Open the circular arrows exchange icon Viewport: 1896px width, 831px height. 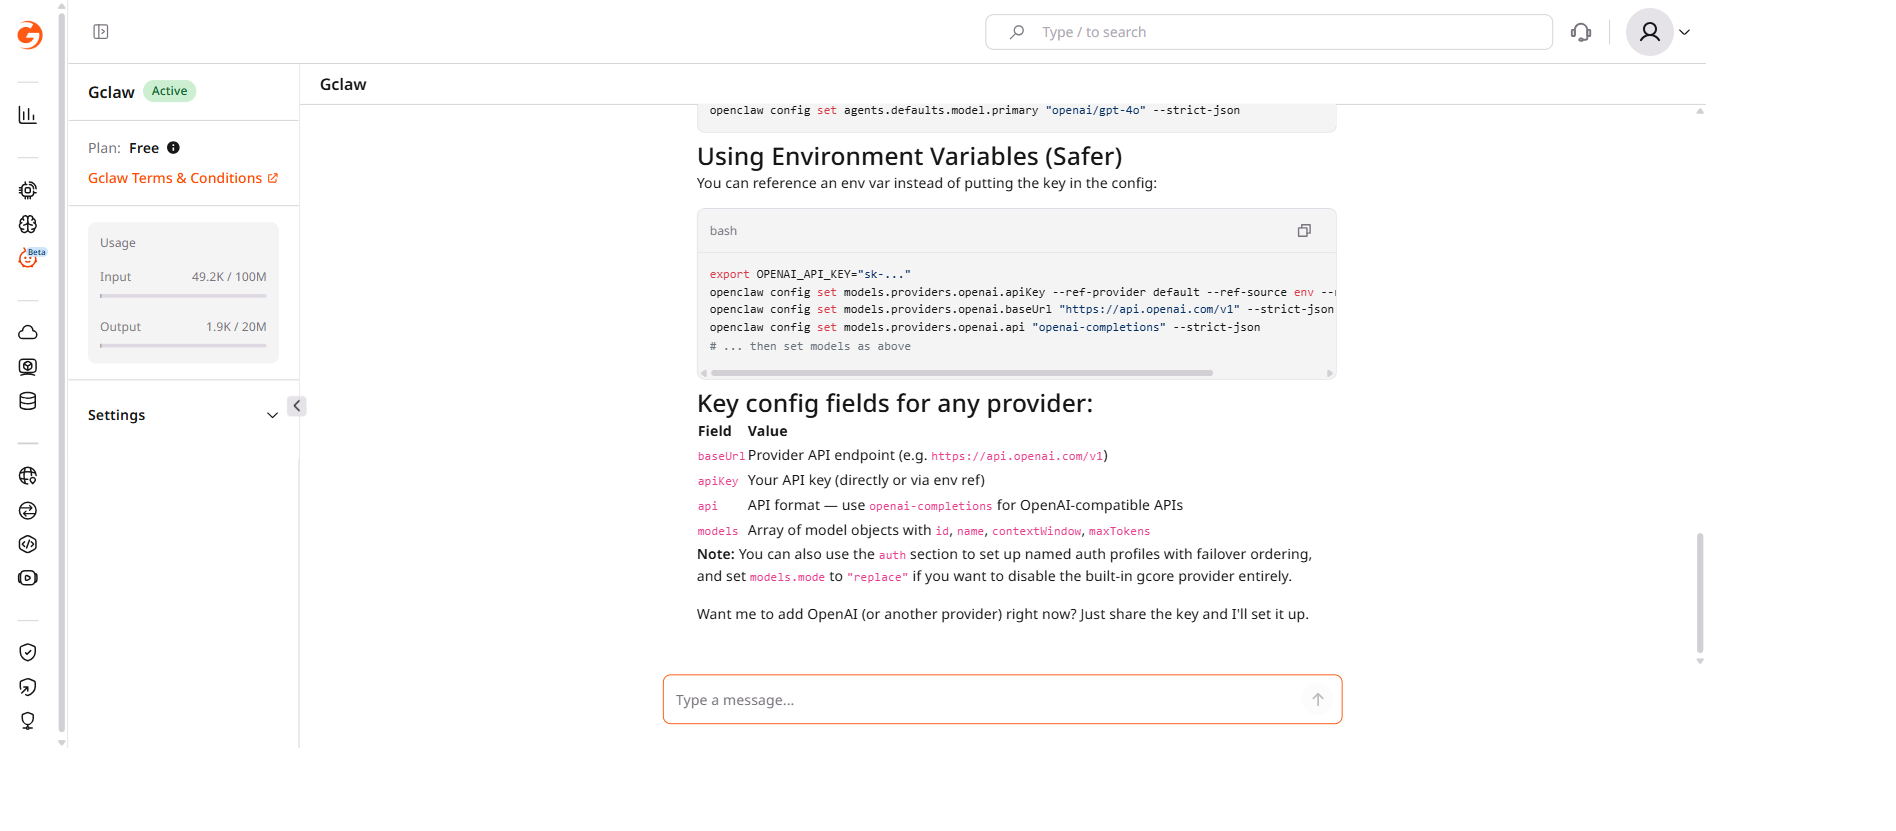(28, 510)
